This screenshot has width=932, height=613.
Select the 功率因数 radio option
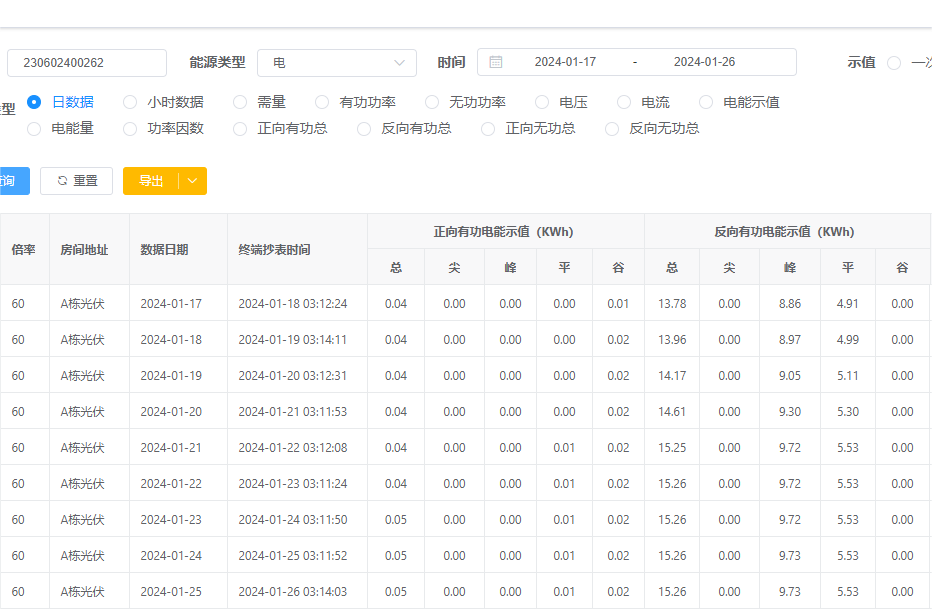130,128
